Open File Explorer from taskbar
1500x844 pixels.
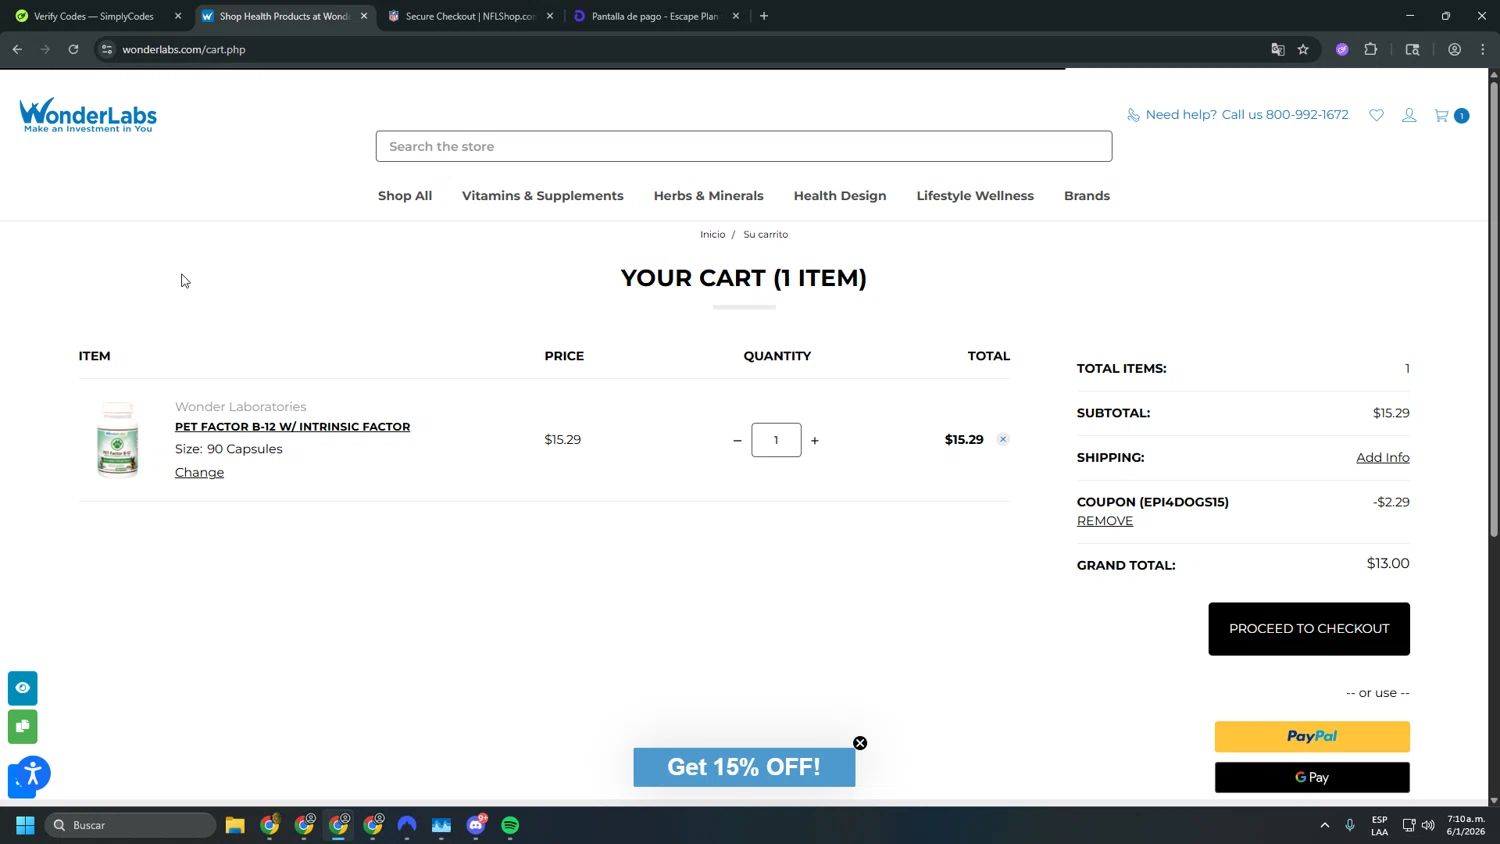click(235, 825)
